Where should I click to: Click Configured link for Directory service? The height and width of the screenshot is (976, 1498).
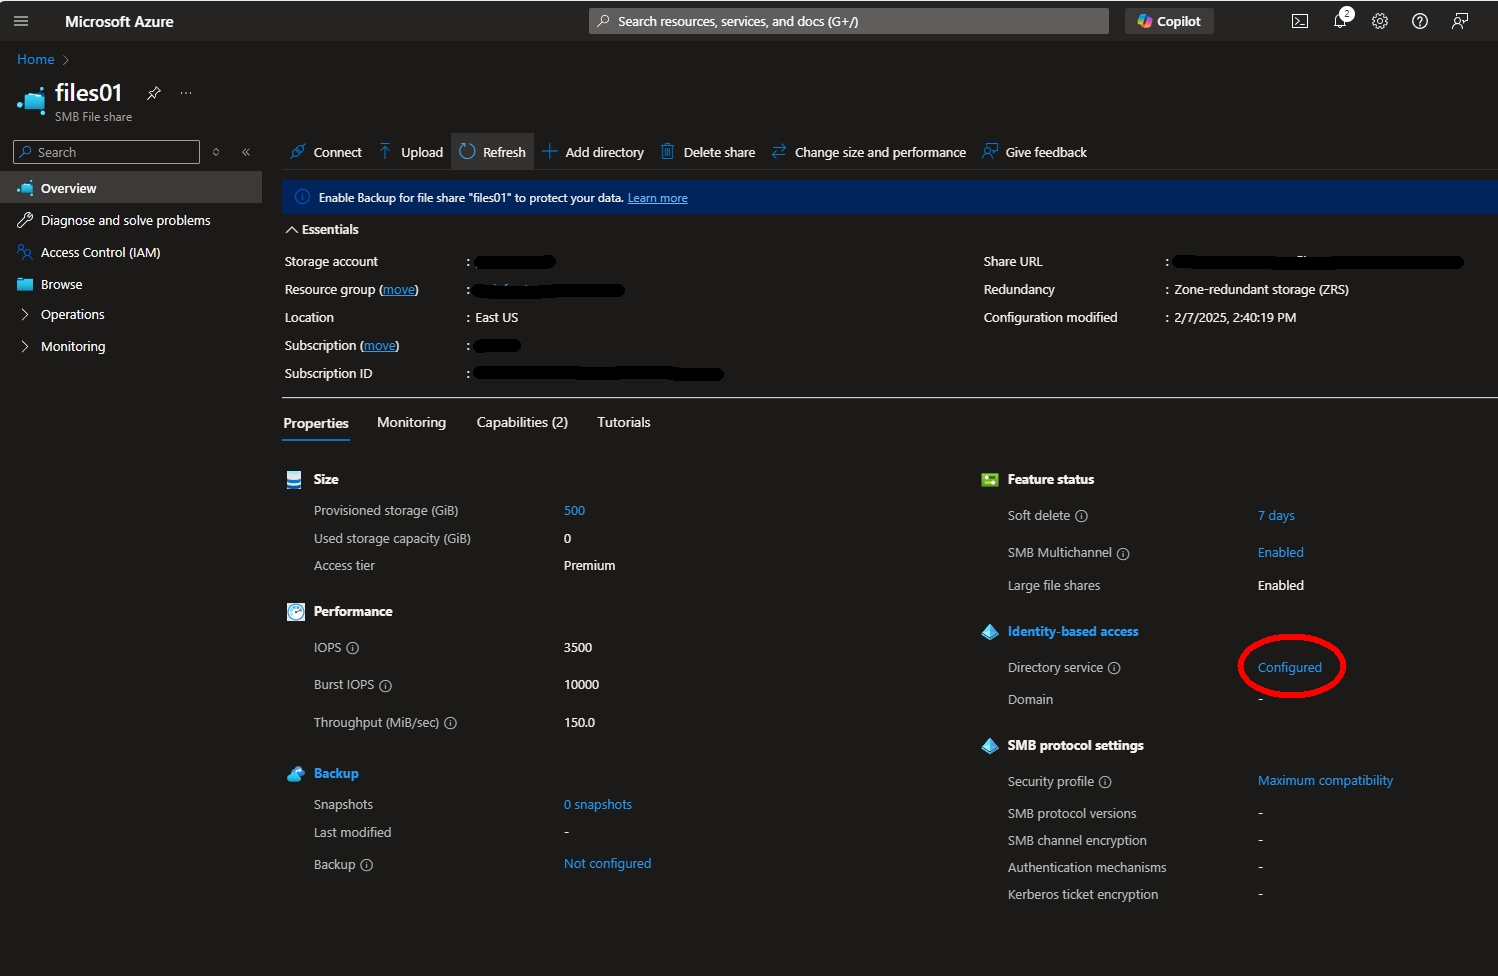[x=1289, y=668]
